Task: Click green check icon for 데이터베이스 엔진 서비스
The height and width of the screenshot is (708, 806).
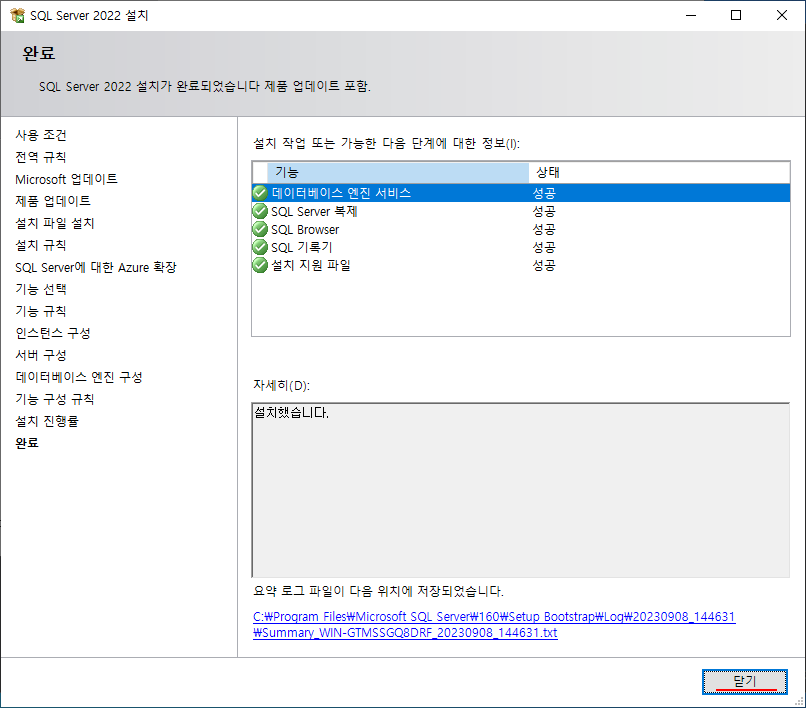Action: 260,193
